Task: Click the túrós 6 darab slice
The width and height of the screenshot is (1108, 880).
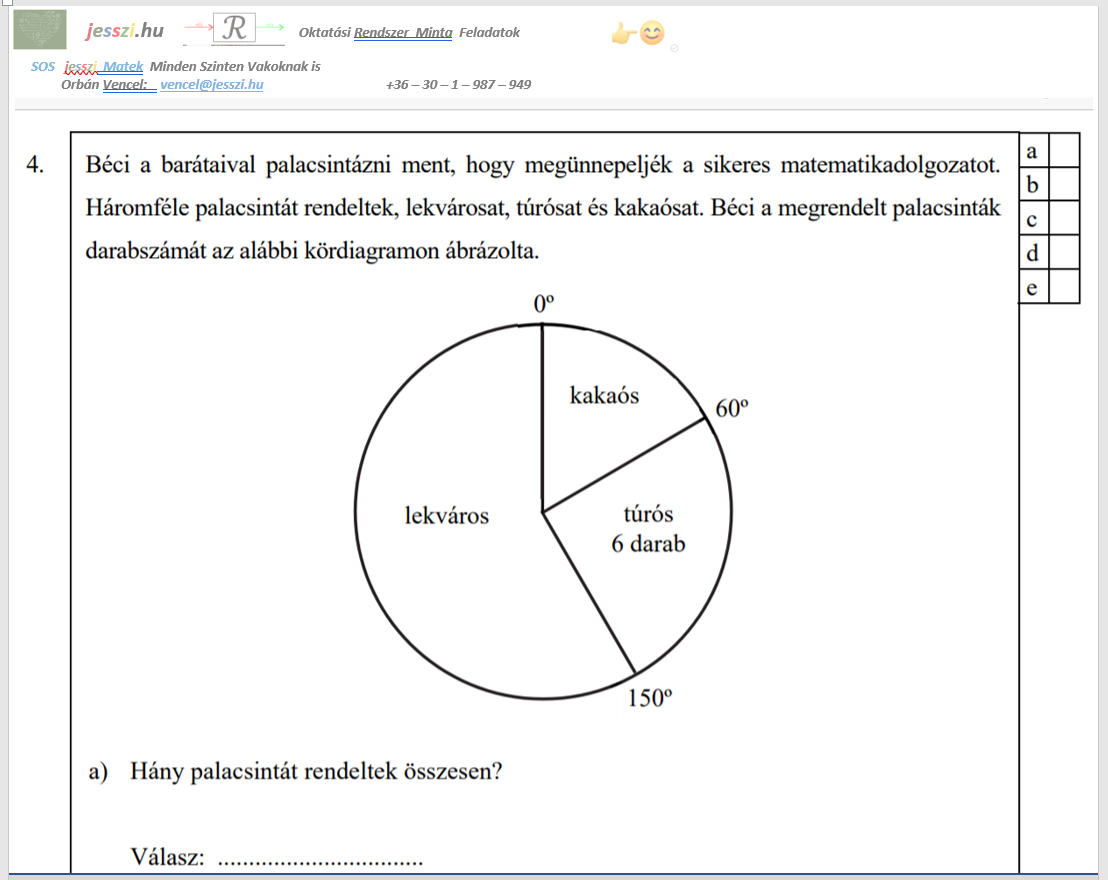Action: click(648, 530)
